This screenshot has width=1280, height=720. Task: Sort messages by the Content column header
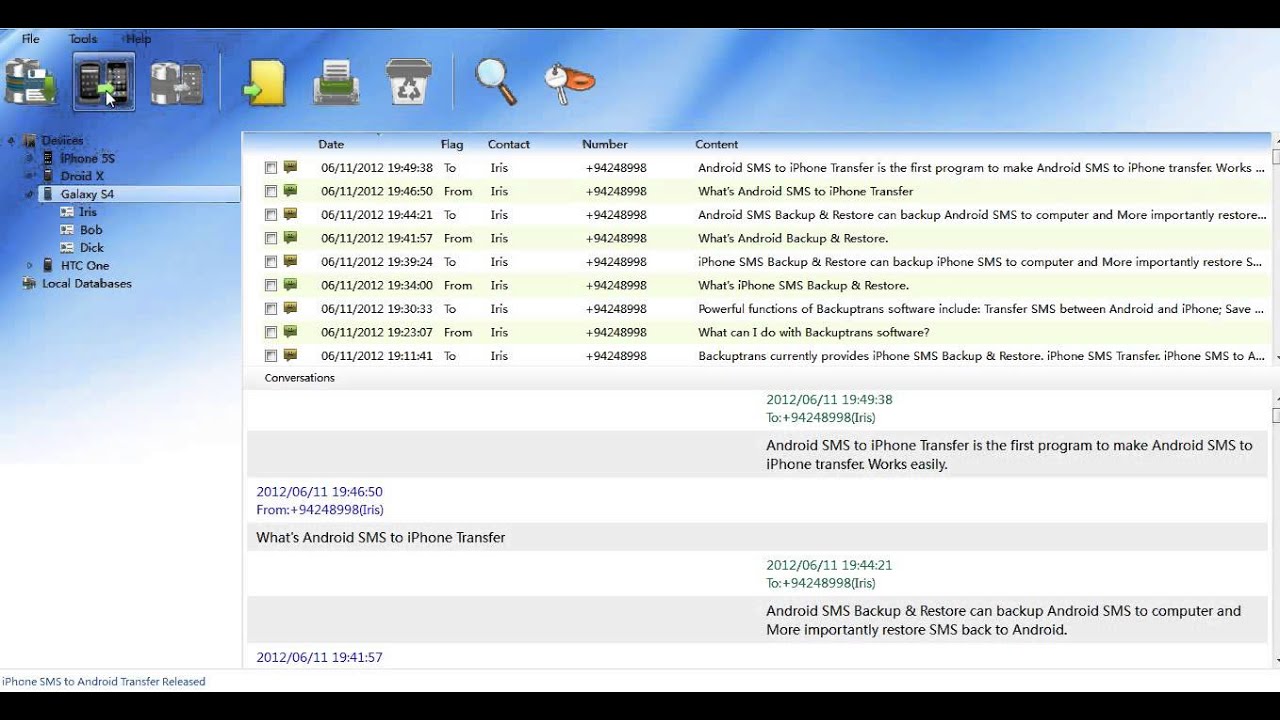[x=717, y=144]
